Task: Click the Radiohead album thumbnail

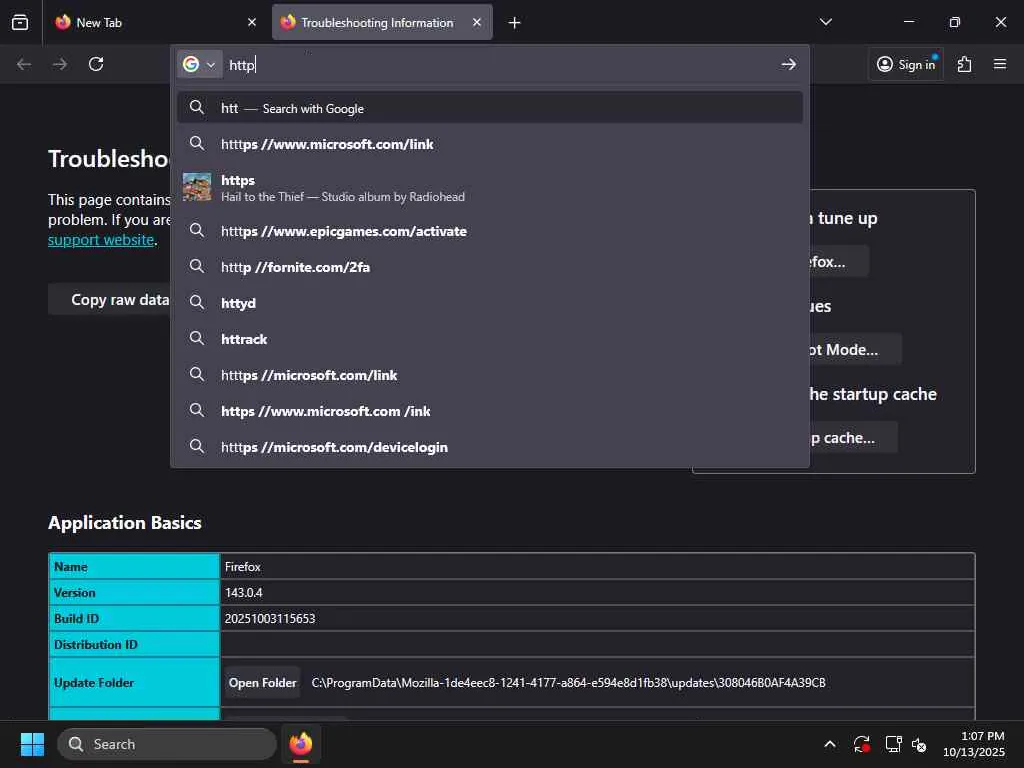Action: tap(197, 187)
